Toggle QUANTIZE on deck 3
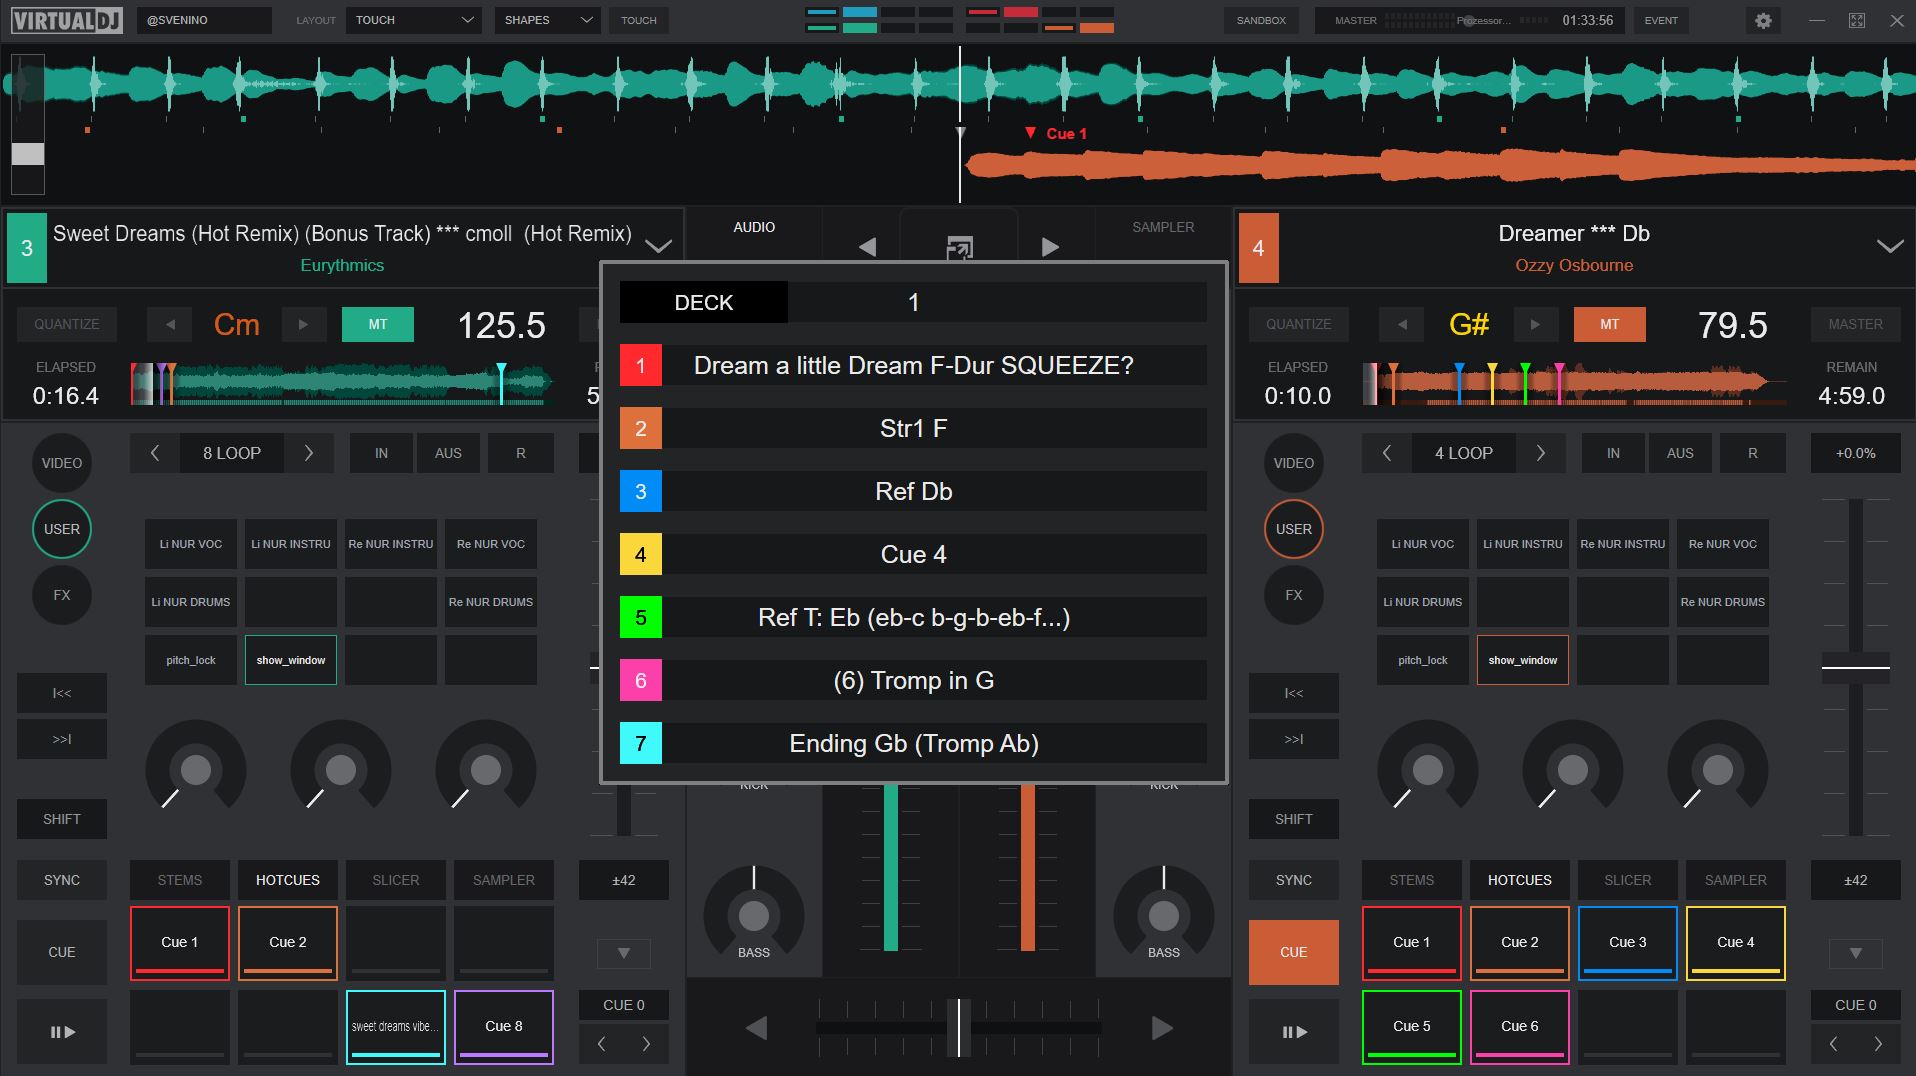Image resolution: width=1916 pixels, height=1076 pixels. tap(67, 324)
